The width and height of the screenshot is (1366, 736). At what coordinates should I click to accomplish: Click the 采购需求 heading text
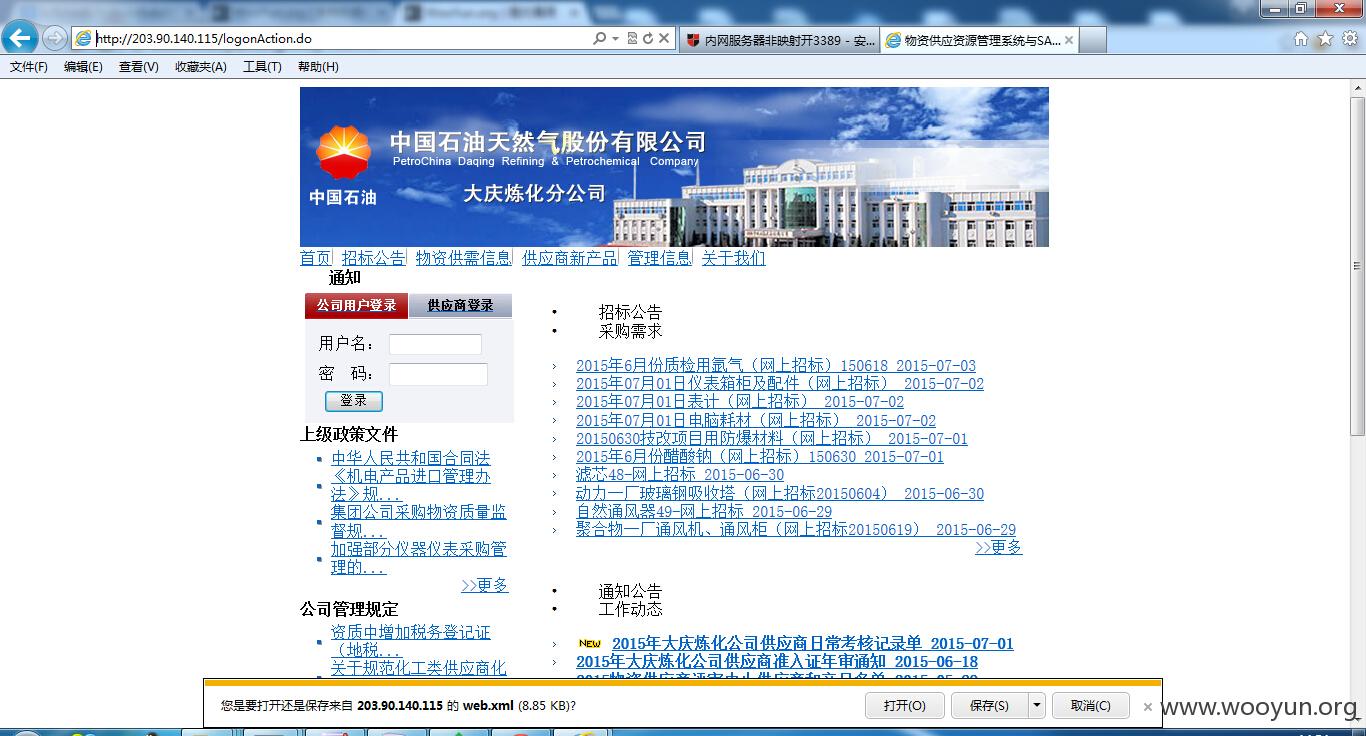pos(630,331)
